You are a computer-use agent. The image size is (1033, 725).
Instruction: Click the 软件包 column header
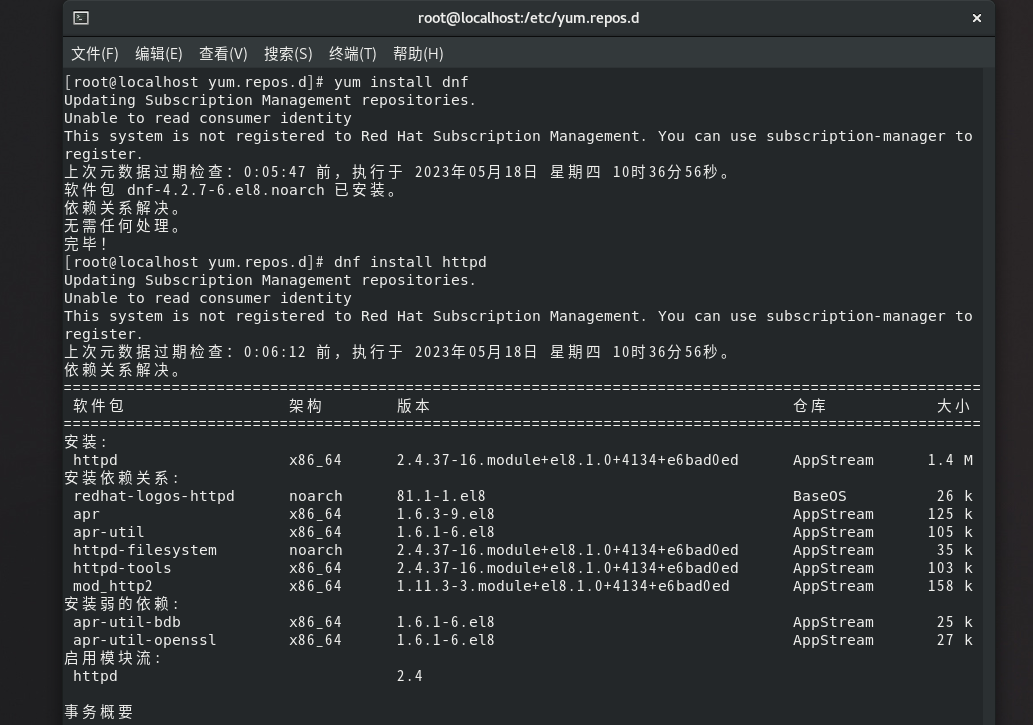coord(97,406)
